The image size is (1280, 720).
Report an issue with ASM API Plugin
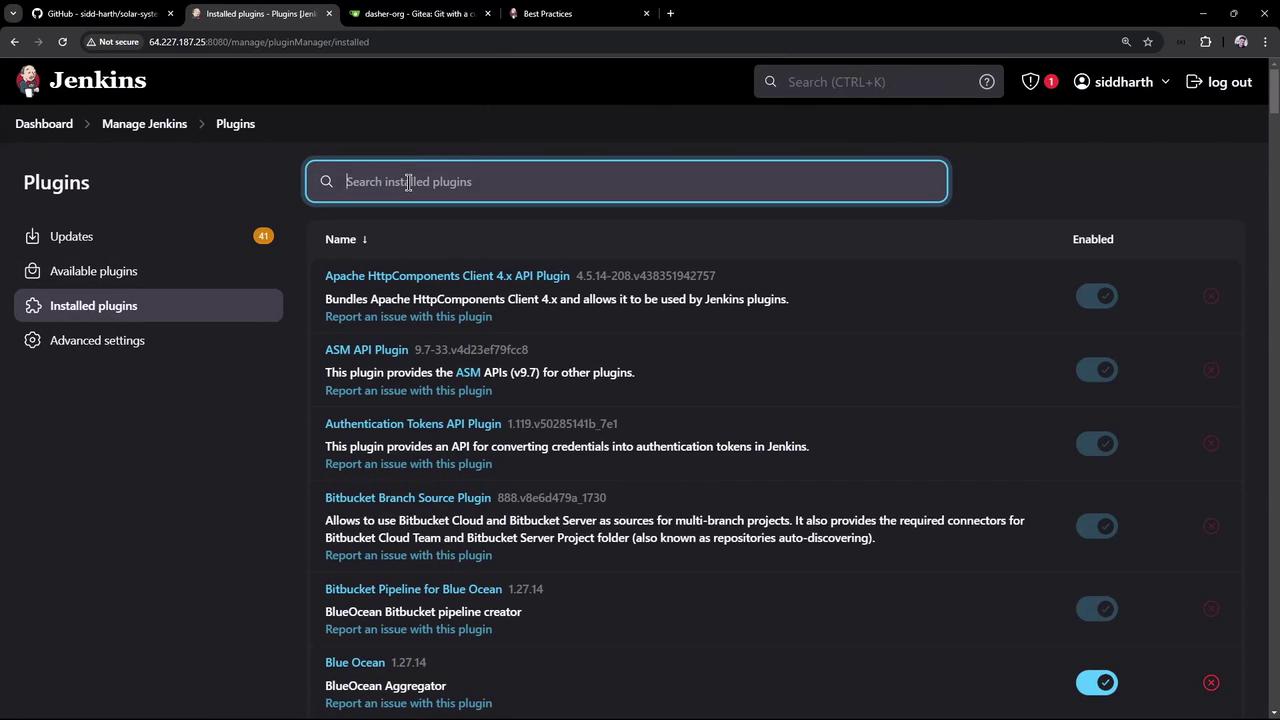[408, 391]
